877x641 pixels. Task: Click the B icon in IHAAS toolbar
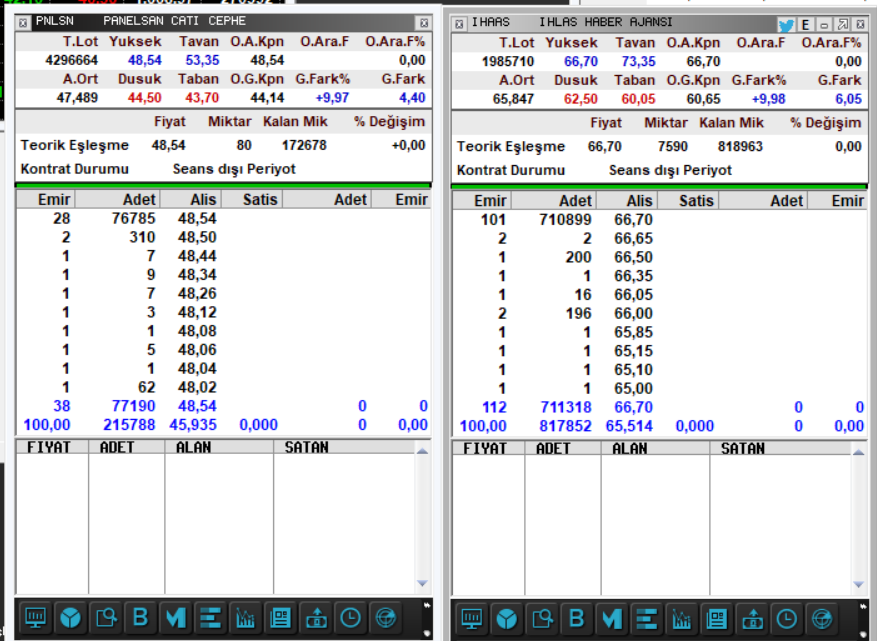click(577, 619)
